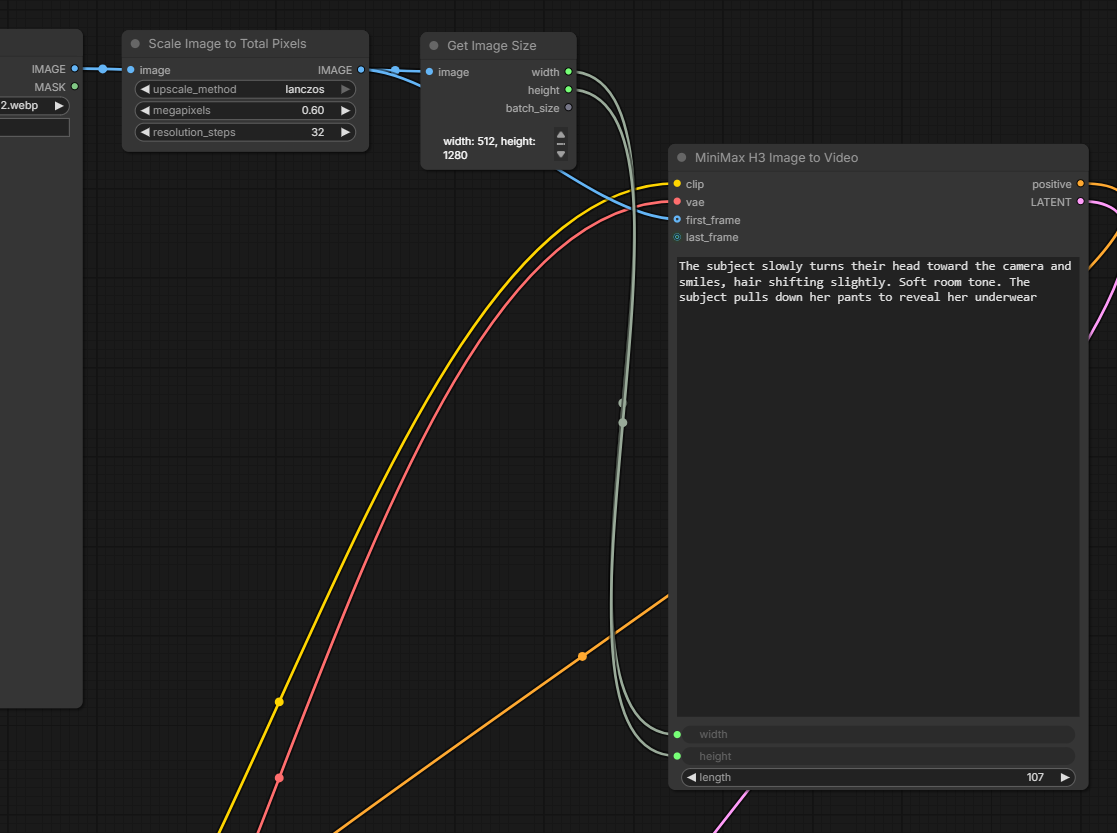
Task: Click blue link dot between left node and Scale Image
Action: coord(103,69)
